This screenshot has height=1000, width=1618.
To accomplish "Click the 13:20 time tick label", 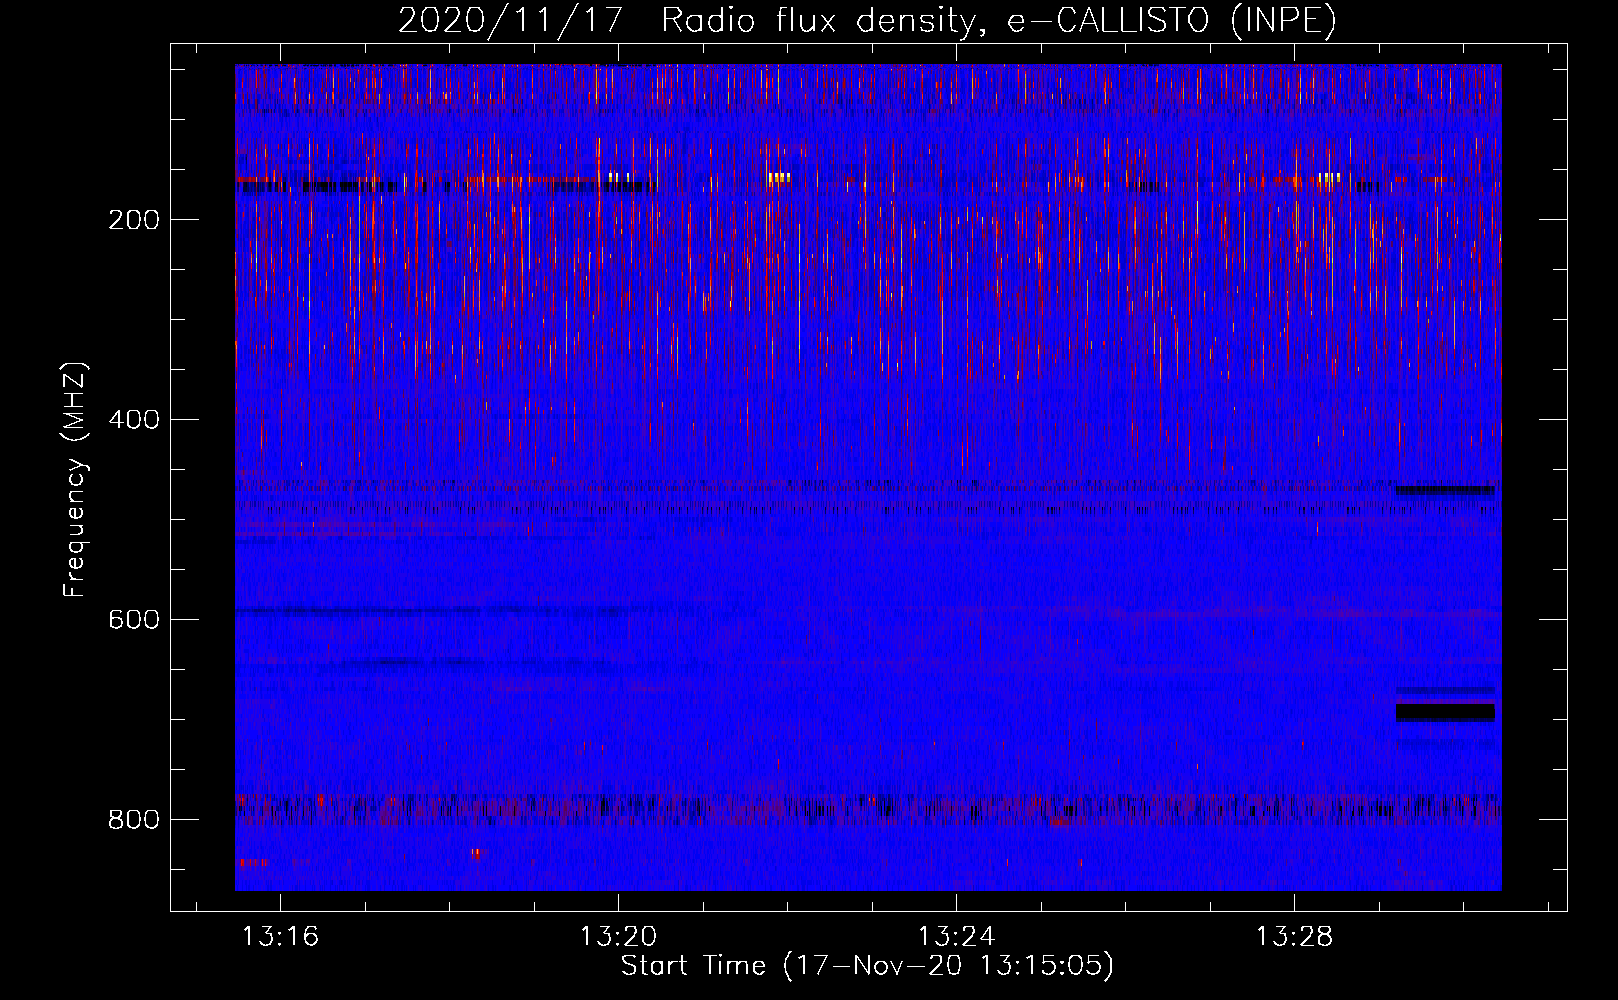I will [x=618, y=937].
